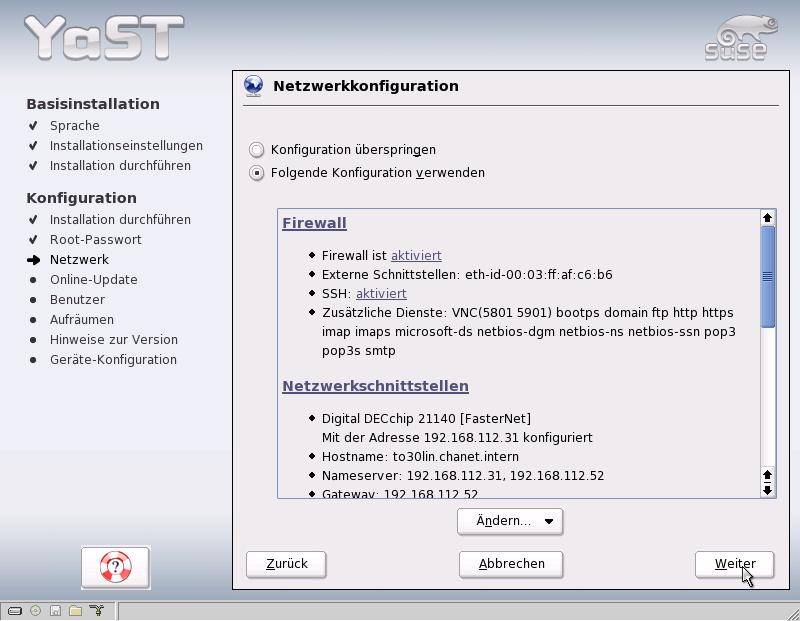
Task: Click the network adapter status icon
Action: (x=96, y=610)
